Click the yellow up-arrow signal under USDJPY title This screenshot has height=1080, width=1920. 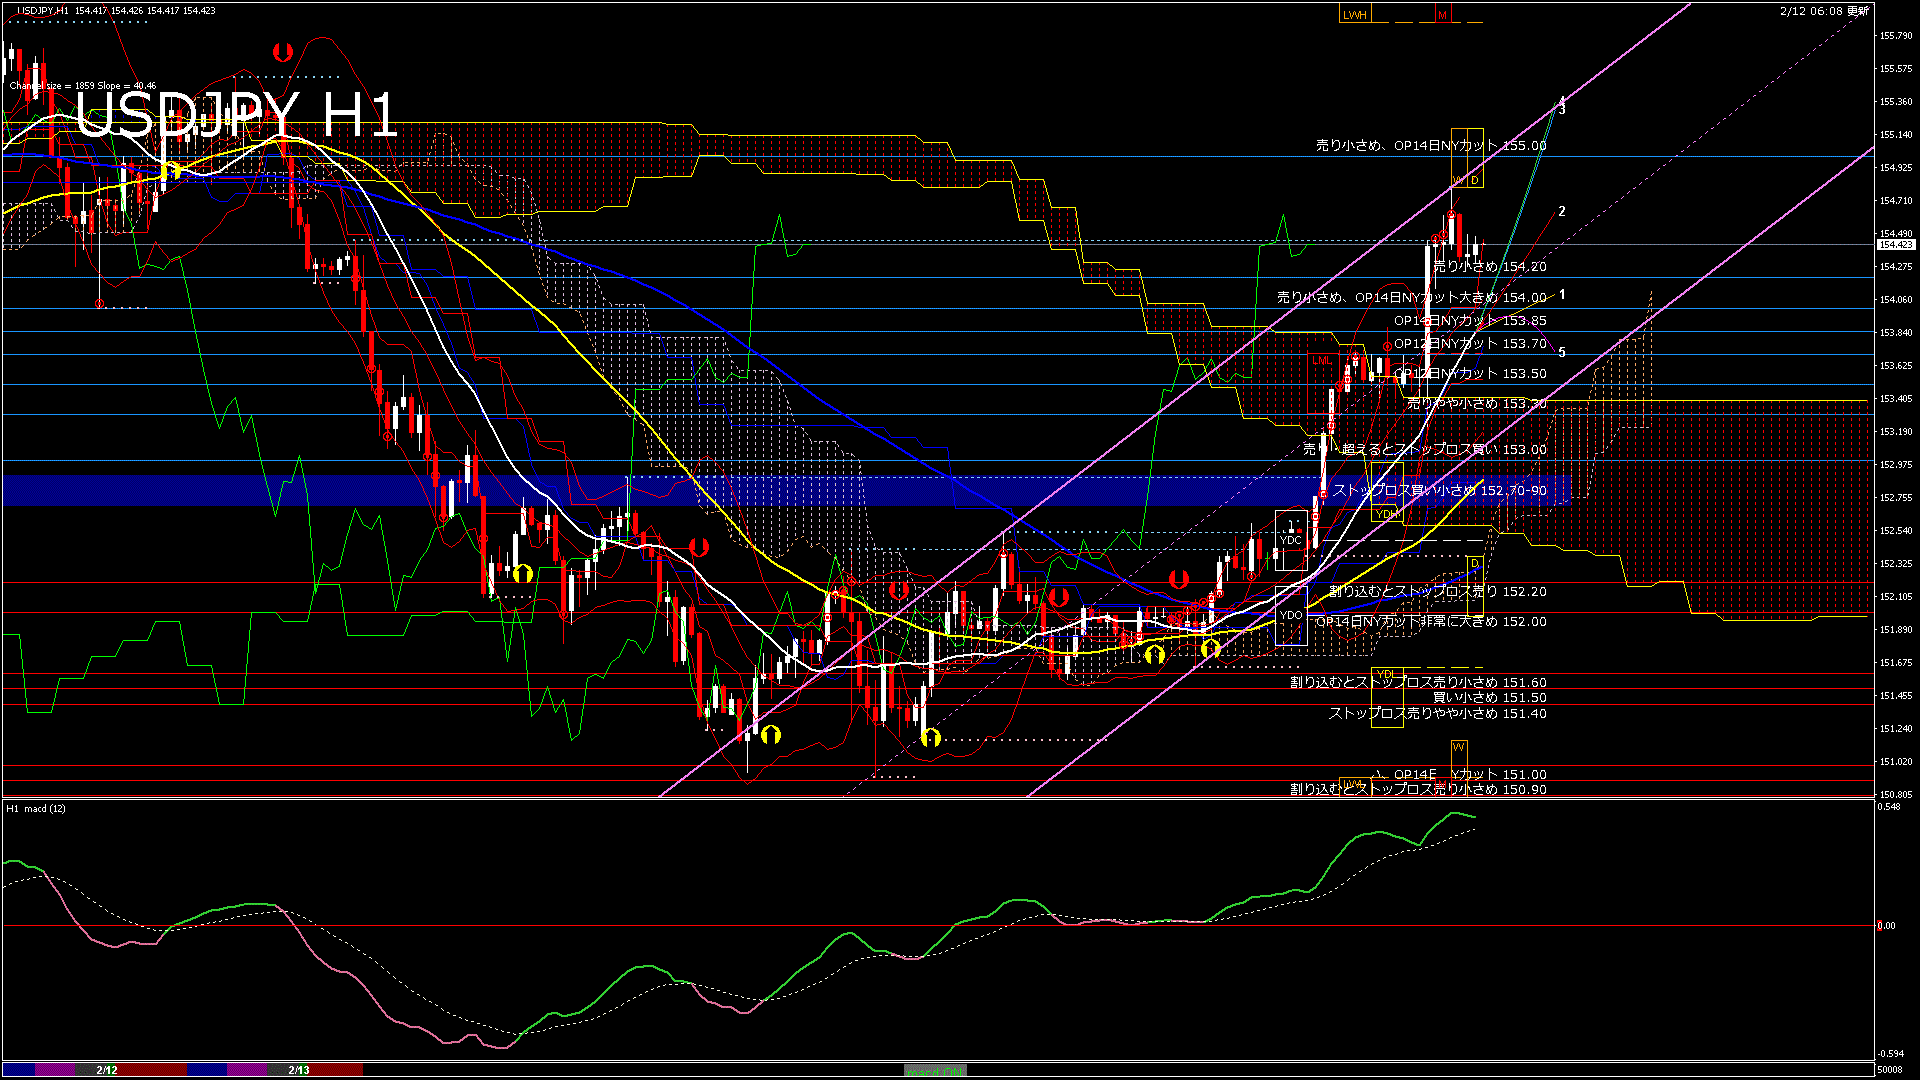[172, 170]
